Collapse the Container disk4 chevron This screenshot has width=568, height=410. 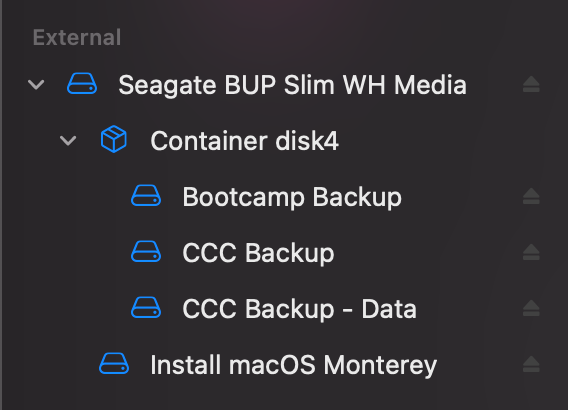pyautogui.click(x=68, y=141)
